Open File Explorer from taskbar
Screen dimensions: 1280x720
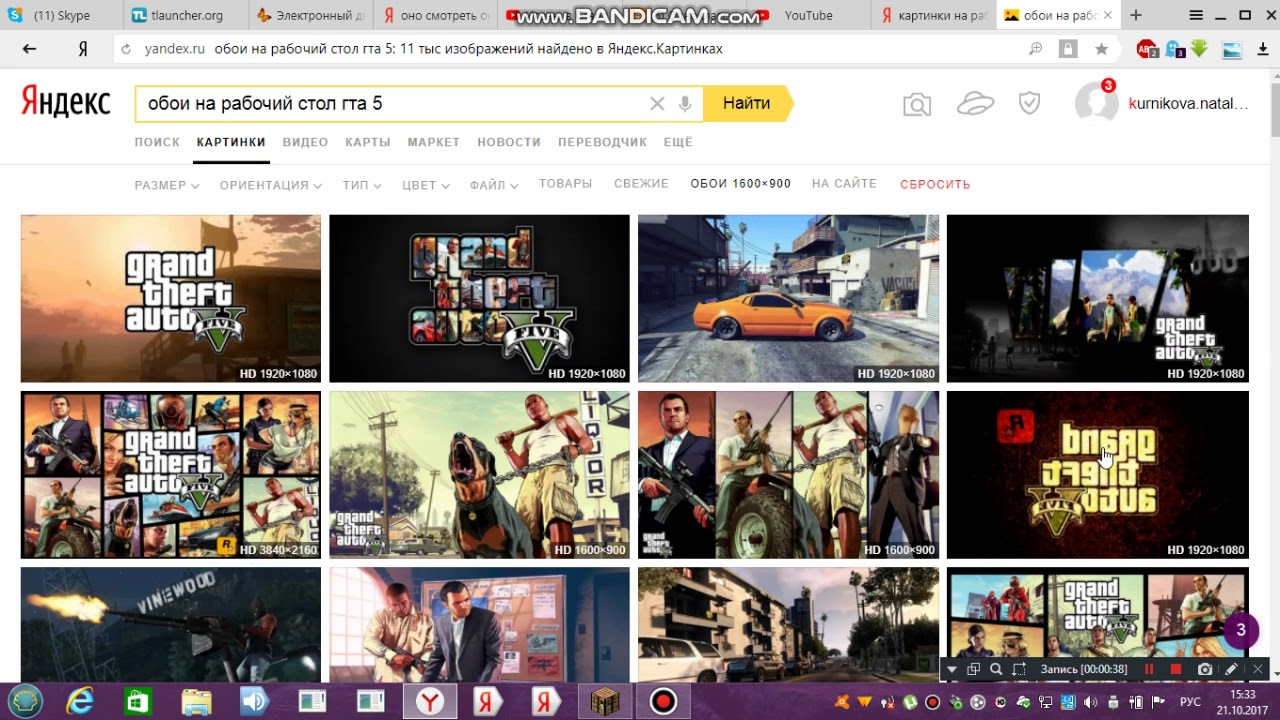pyautogui.click(x=196, y=701)
